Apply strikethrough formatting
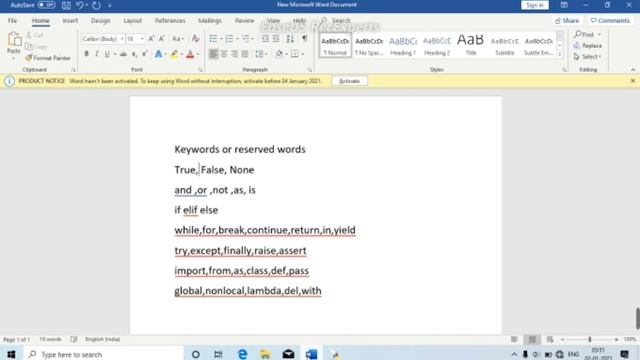Image resolution: width=640 pixels, height=360 pixels. coord(123,54)
